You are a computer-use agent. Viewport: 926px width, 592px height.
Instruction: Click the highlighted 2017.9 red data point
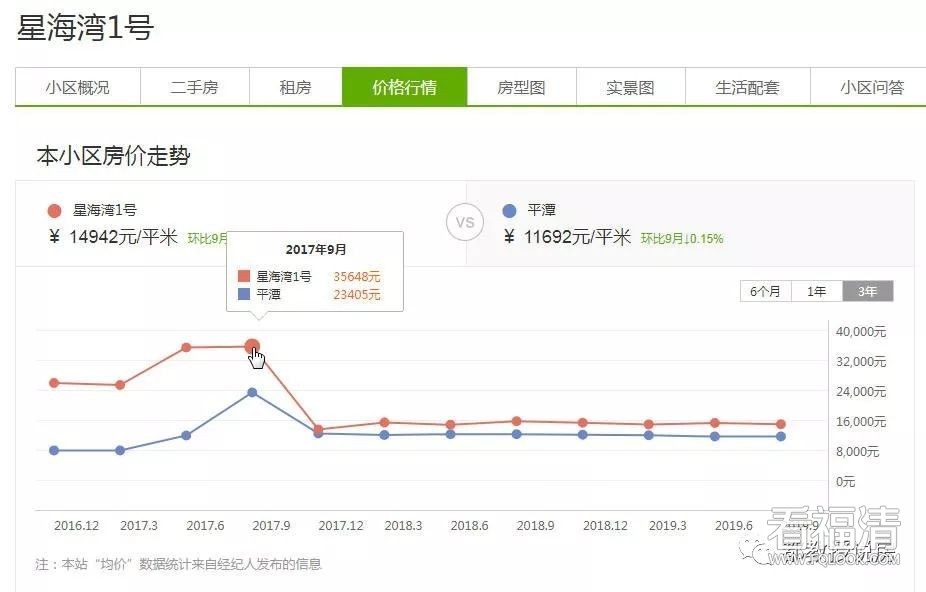(252, 347)
